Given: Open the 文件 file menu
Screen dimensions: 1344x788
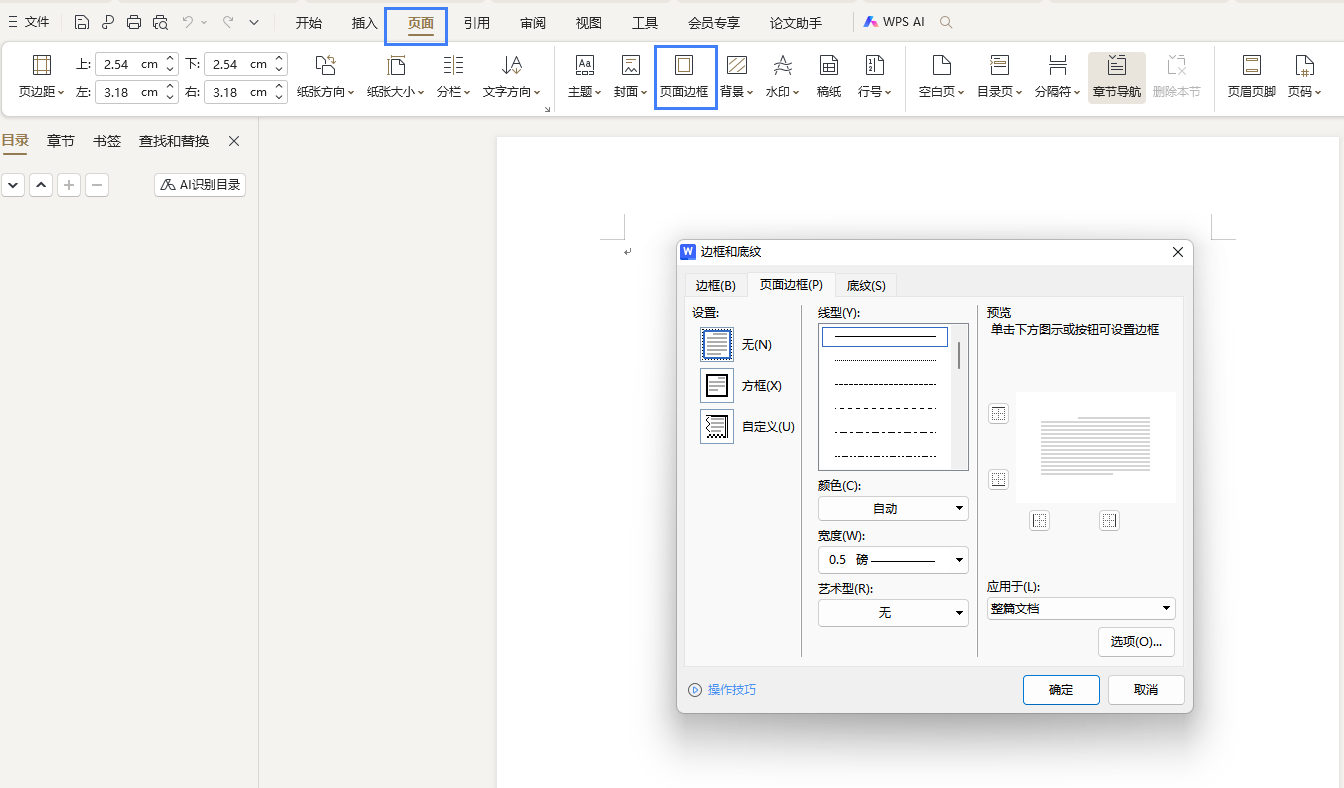Looking at the screenshot, I should pyautogui.click(x=29, y=22).
